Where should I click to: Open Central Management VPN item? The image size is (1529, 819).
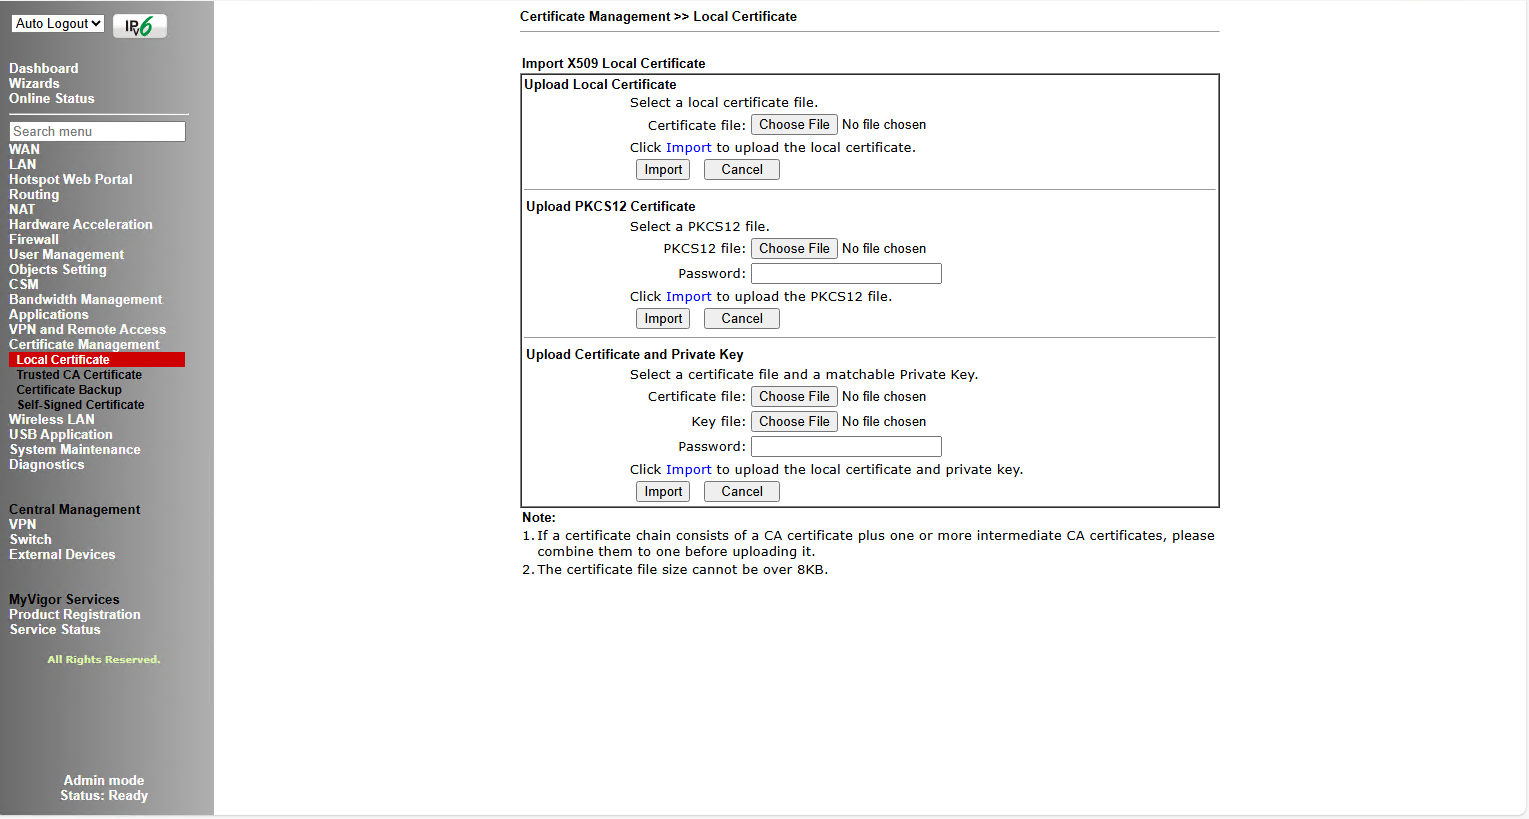pyautogui.click(x=23, y=524)
